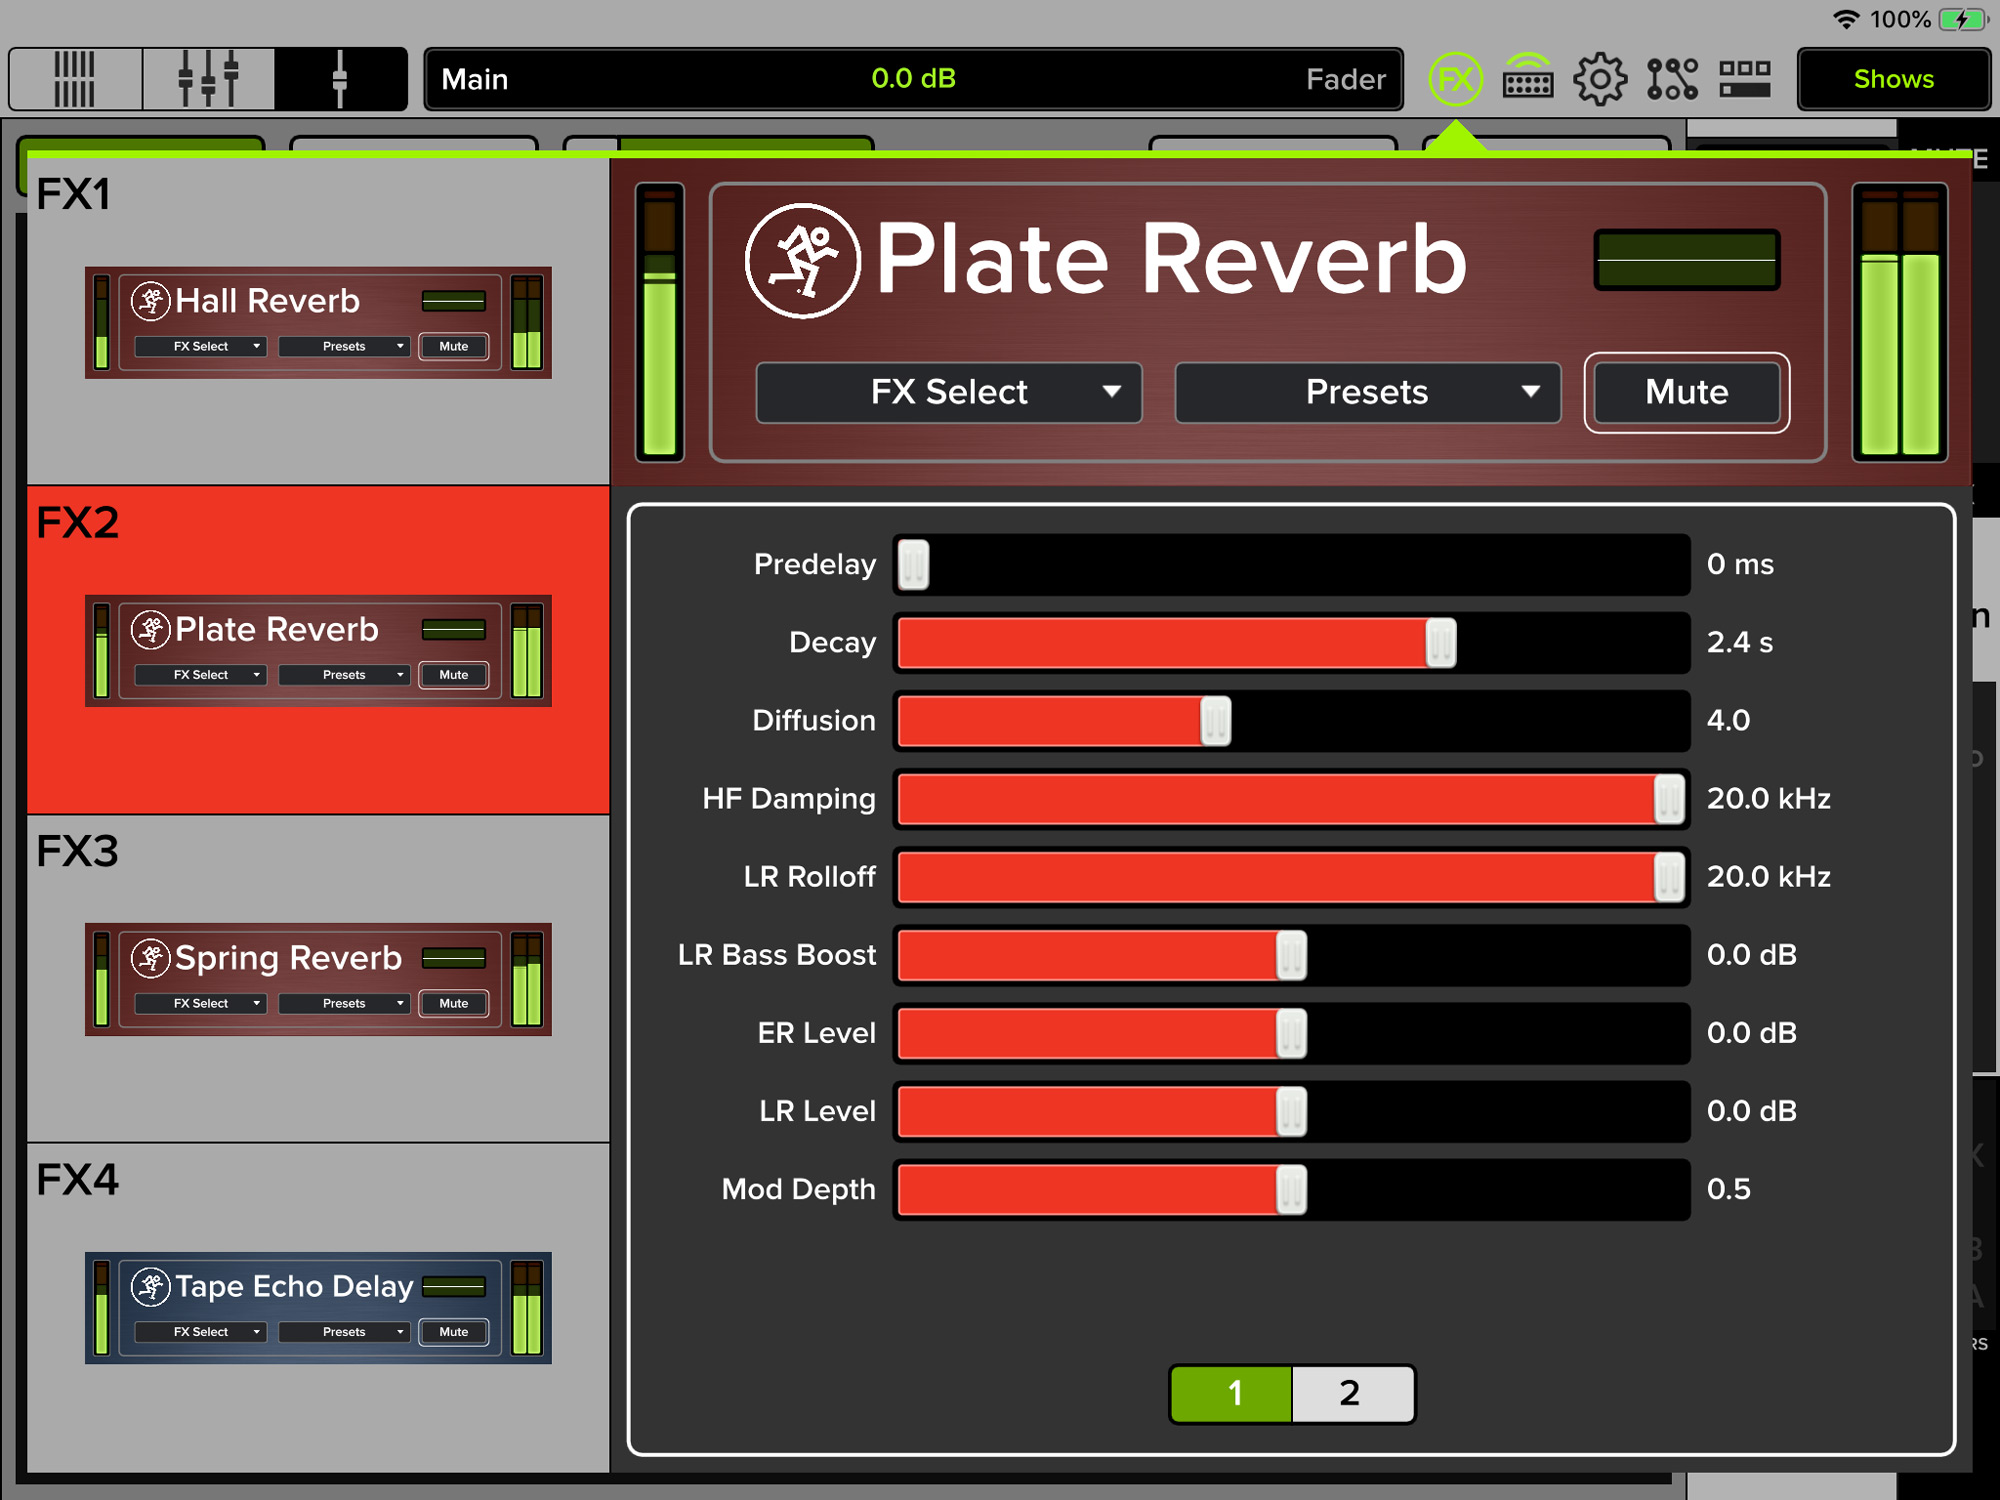Select the FX1 slot
Screen dimensions: 2000x1500
318,321
